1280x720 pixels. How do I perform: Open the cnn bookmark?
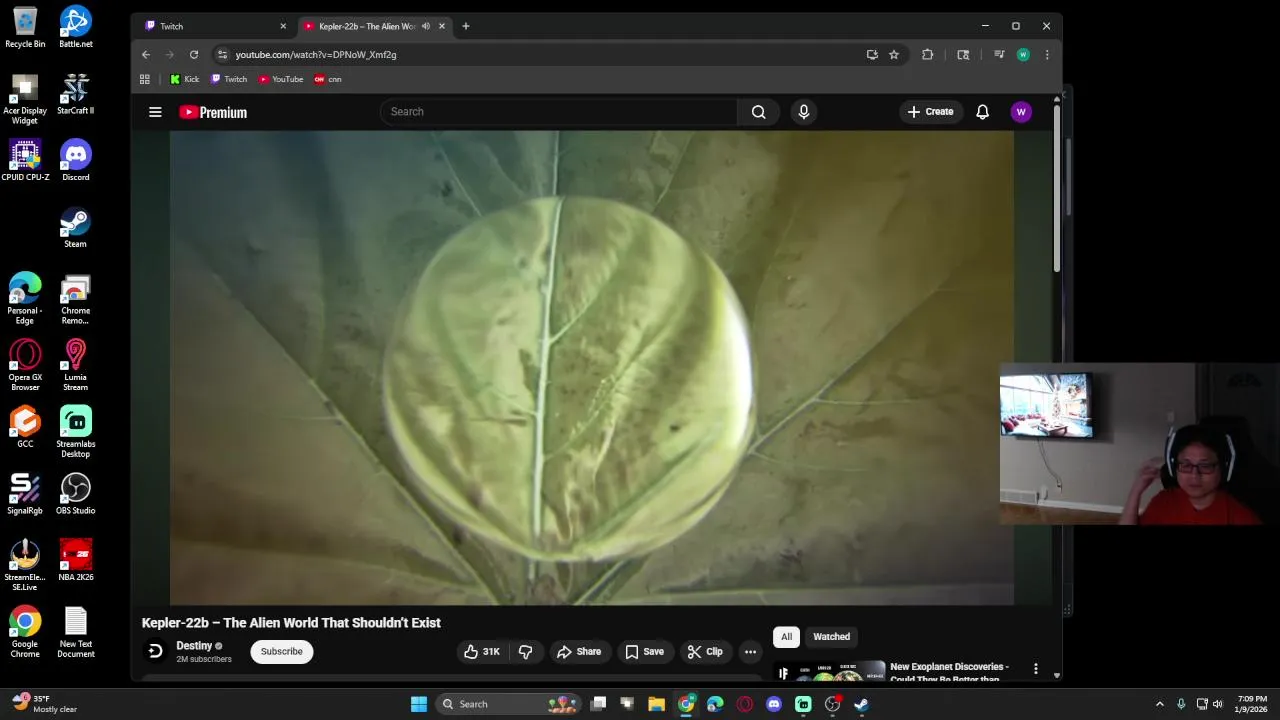coord(328,79)
